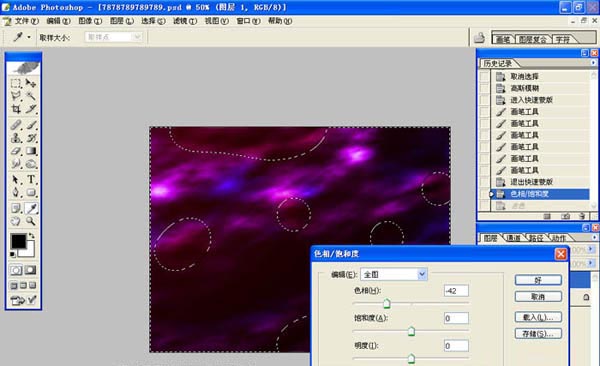The width and height of the screenshot is (600, 366).
Task: Click the 载入(L)... button
Action: pos(538,317)
